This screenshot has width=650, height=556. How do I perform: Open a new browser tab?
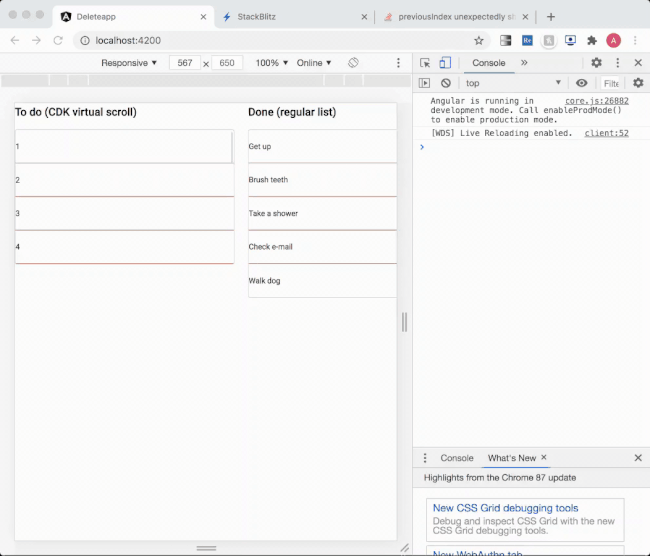[x=551, y=17]
